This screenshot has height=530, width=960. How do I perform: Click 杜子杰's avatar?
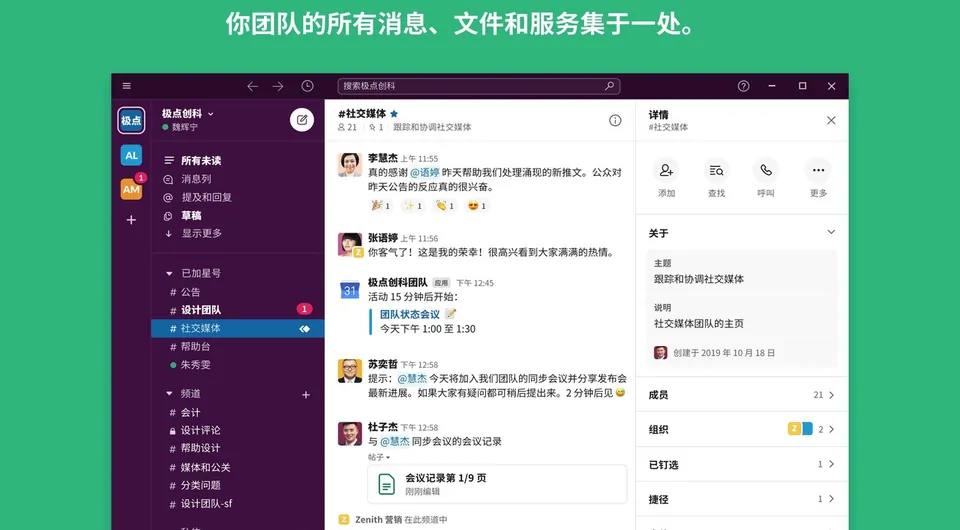(x=350, y=434)
